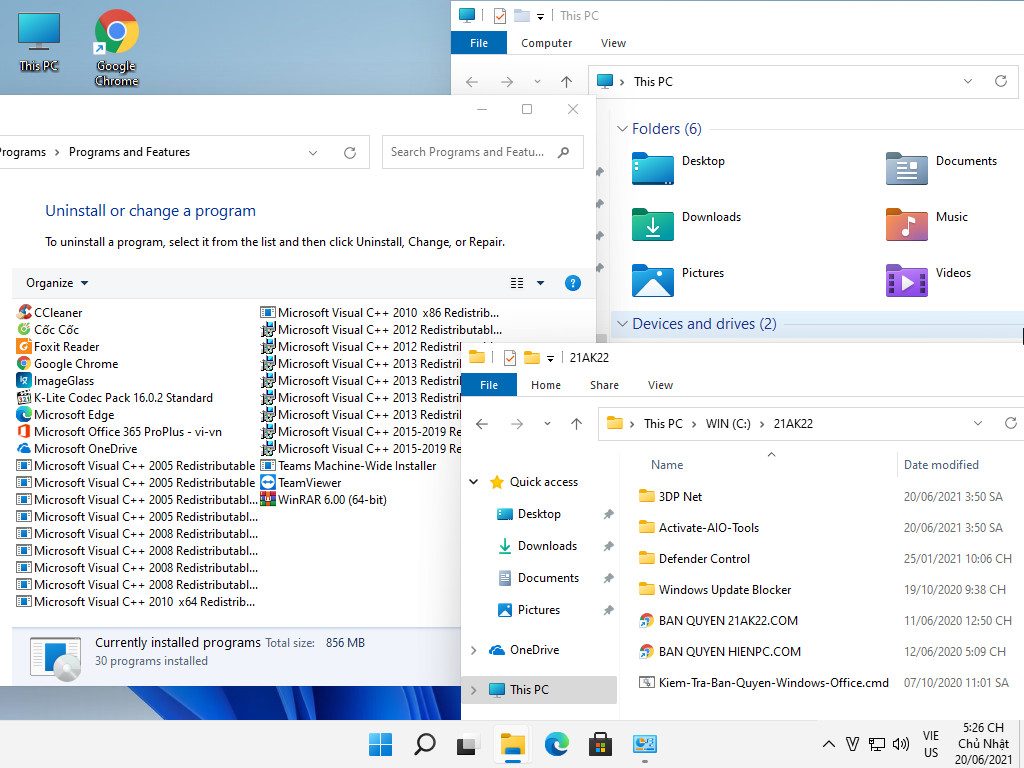Click the search magnifier in Programs and Features
1024x768 pixels.
pos(564,152)
